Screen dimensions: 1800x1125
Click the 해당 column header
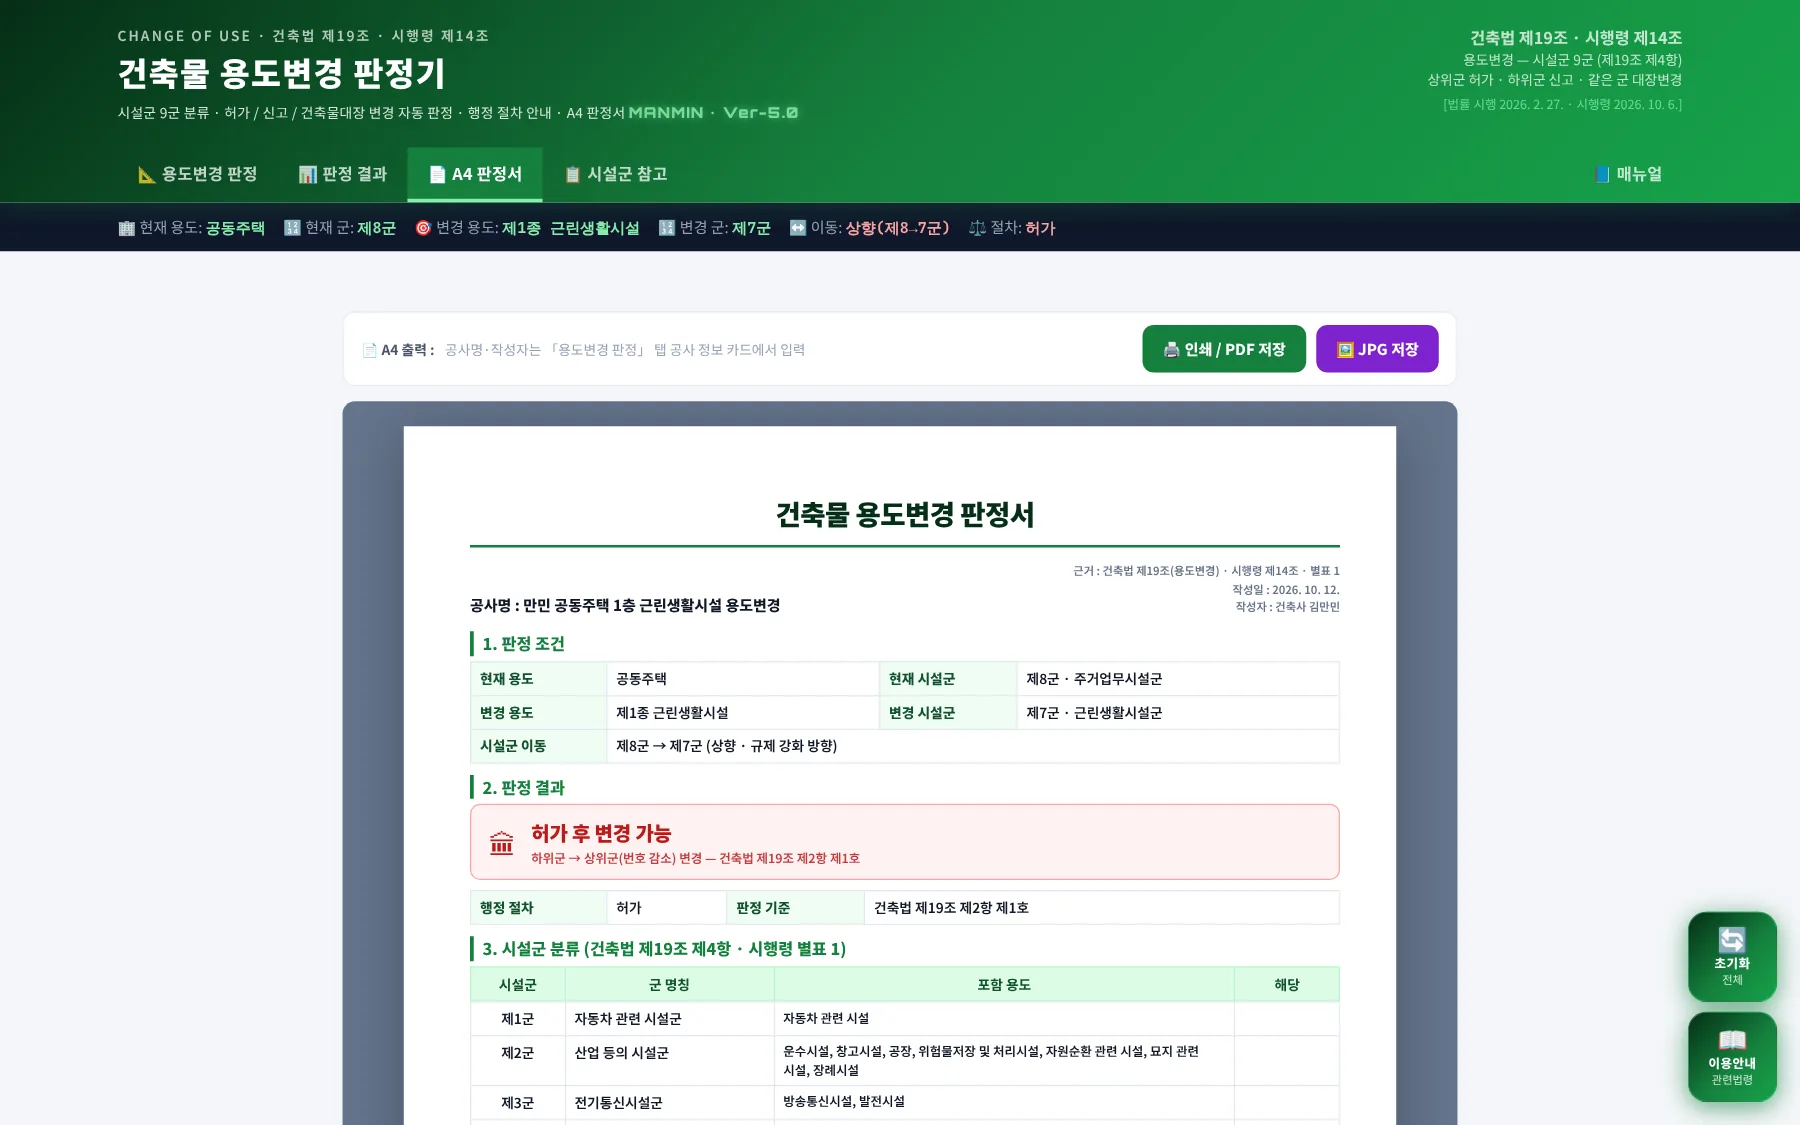click(1287, 985)
